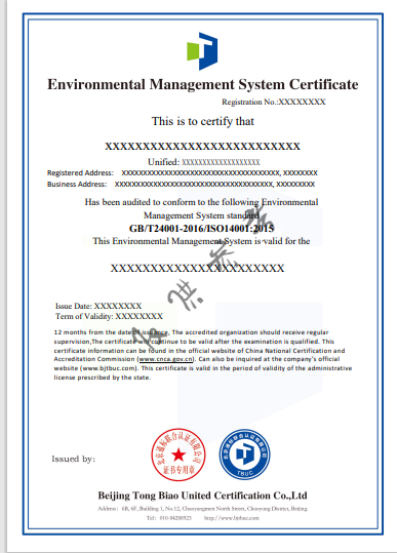
Task: Click the blue round TBUC seal
Action: point(245,454)
